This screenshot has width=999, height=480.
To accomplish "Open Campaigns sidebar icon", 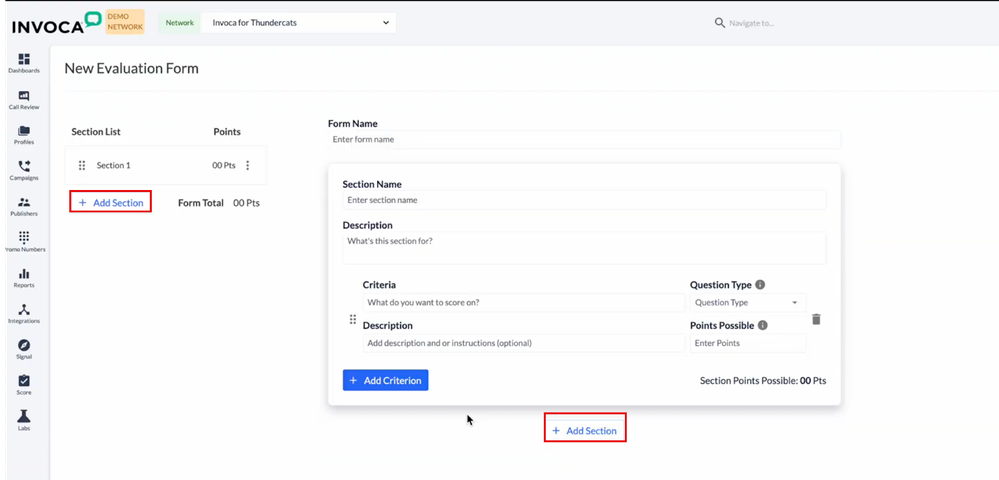I will pos(24,170).
